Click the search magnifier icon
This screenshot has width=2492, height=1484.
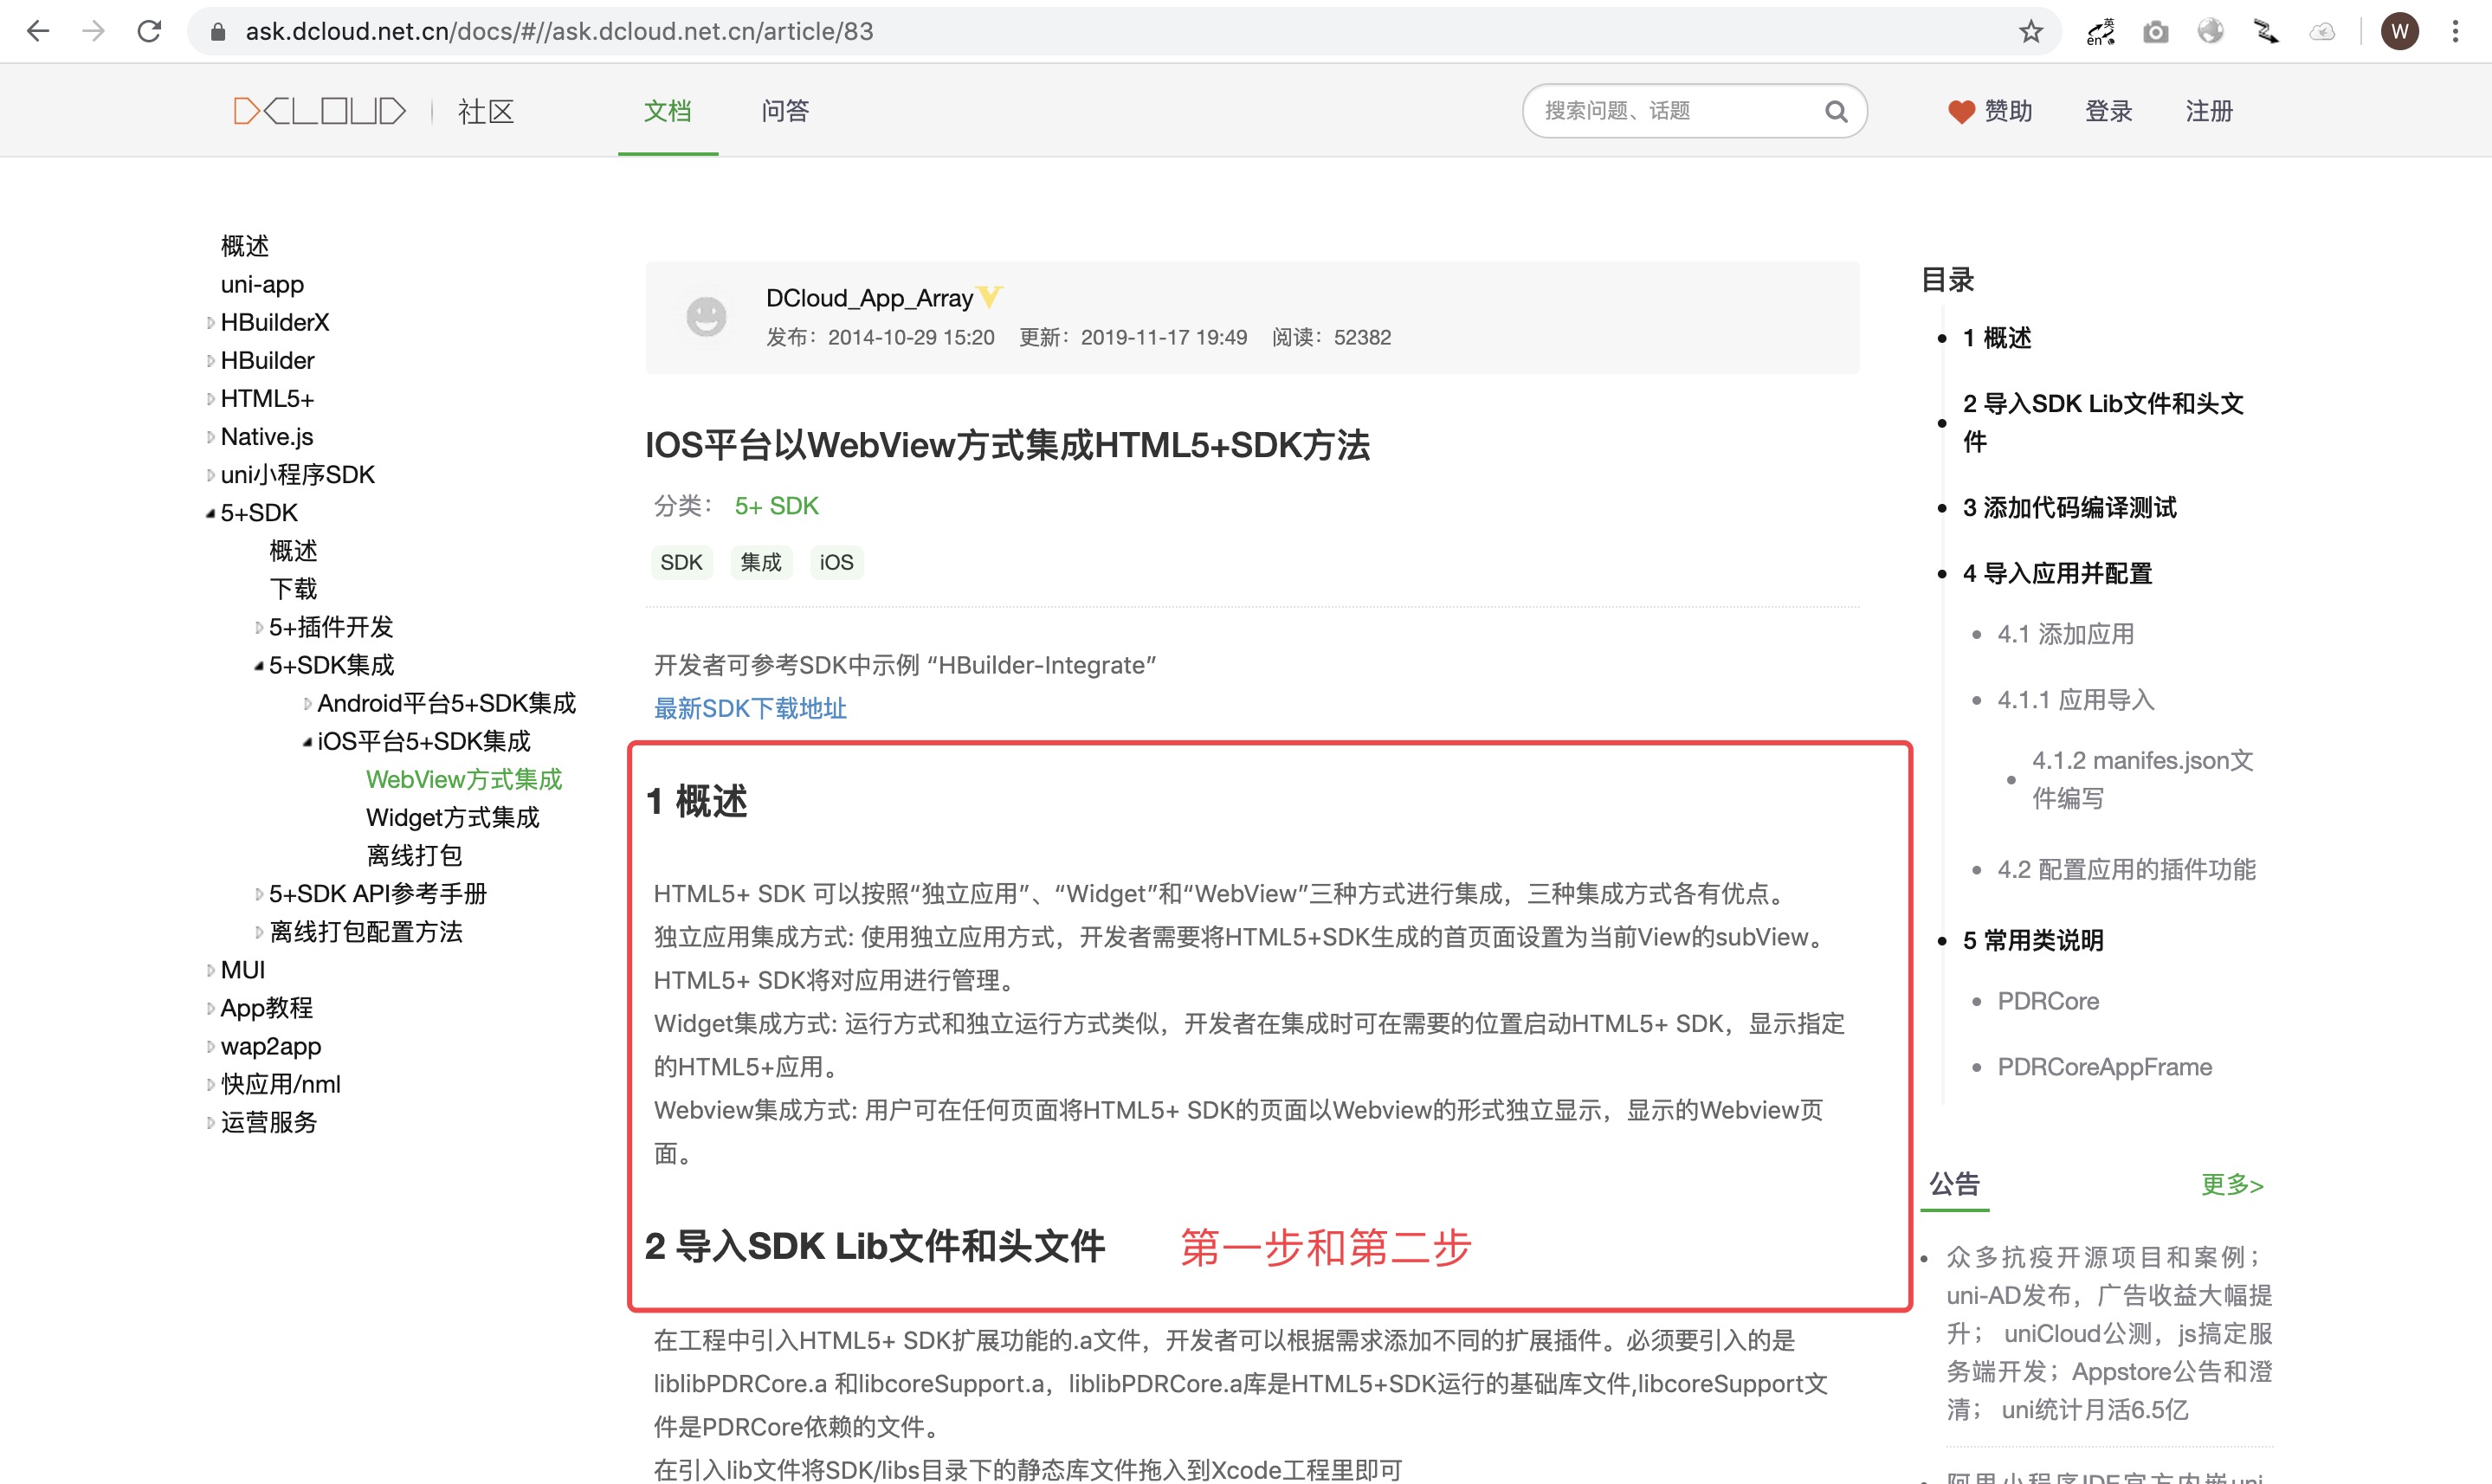[1836, 111]
